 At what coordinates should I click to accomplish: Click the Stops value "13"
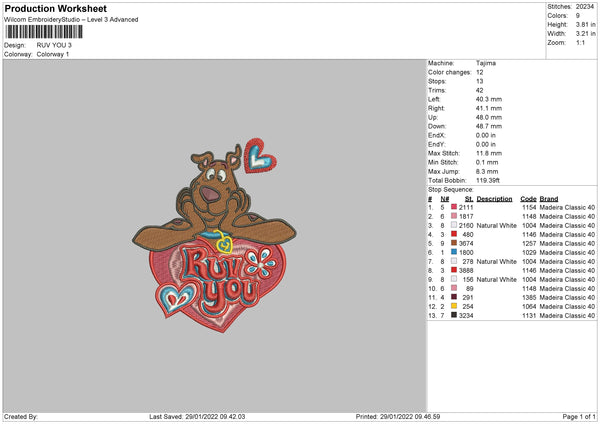479,81
